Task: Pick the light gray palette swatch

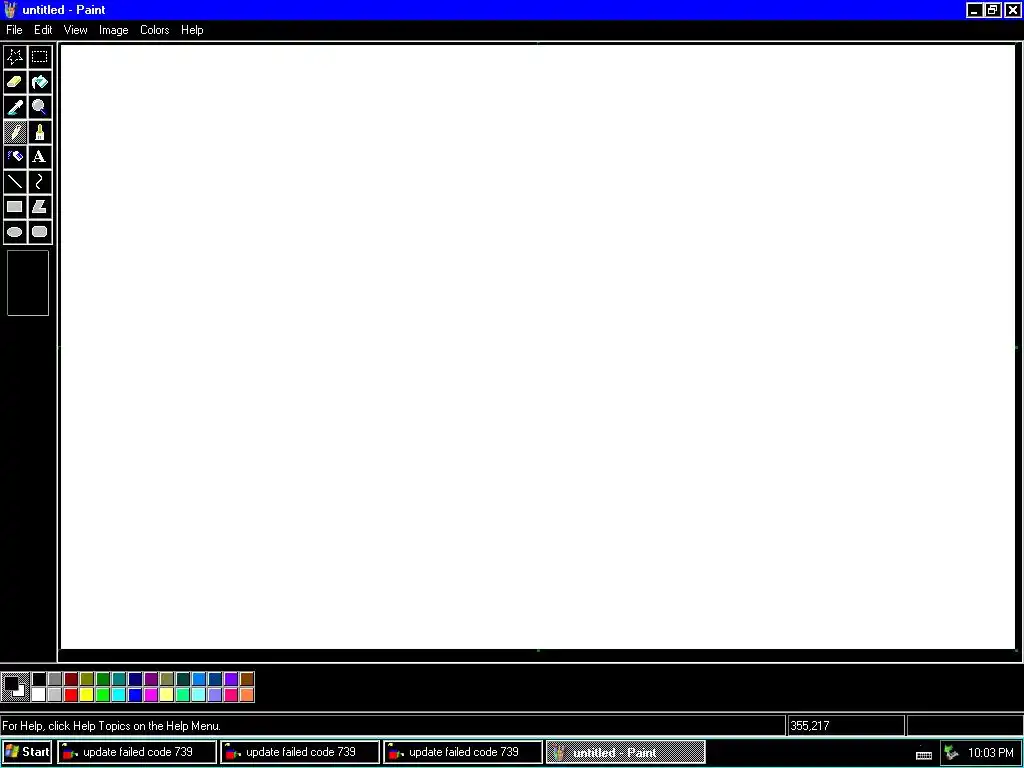Action: [x=55, y=695]
